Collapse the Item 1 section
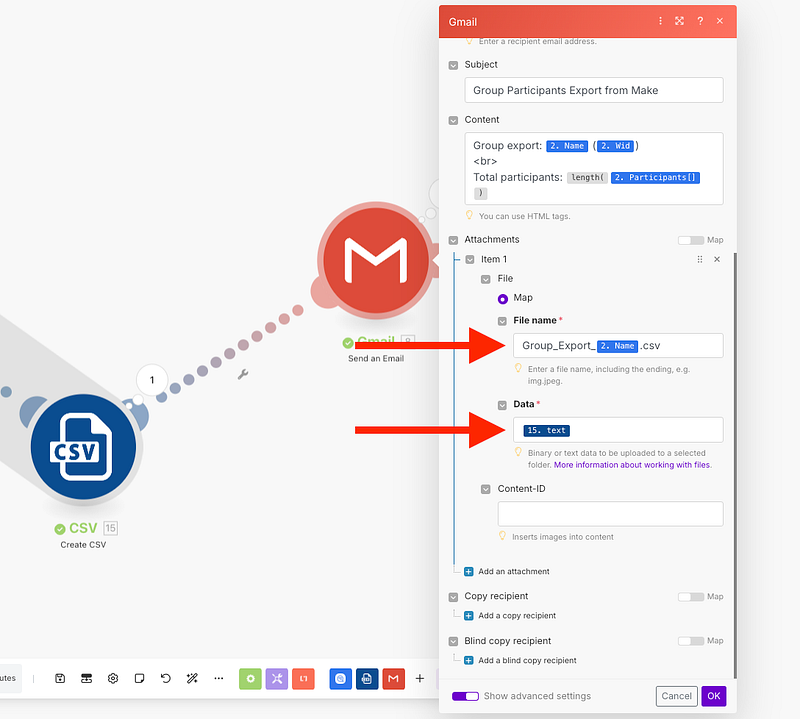 click(x=470, y=259)
